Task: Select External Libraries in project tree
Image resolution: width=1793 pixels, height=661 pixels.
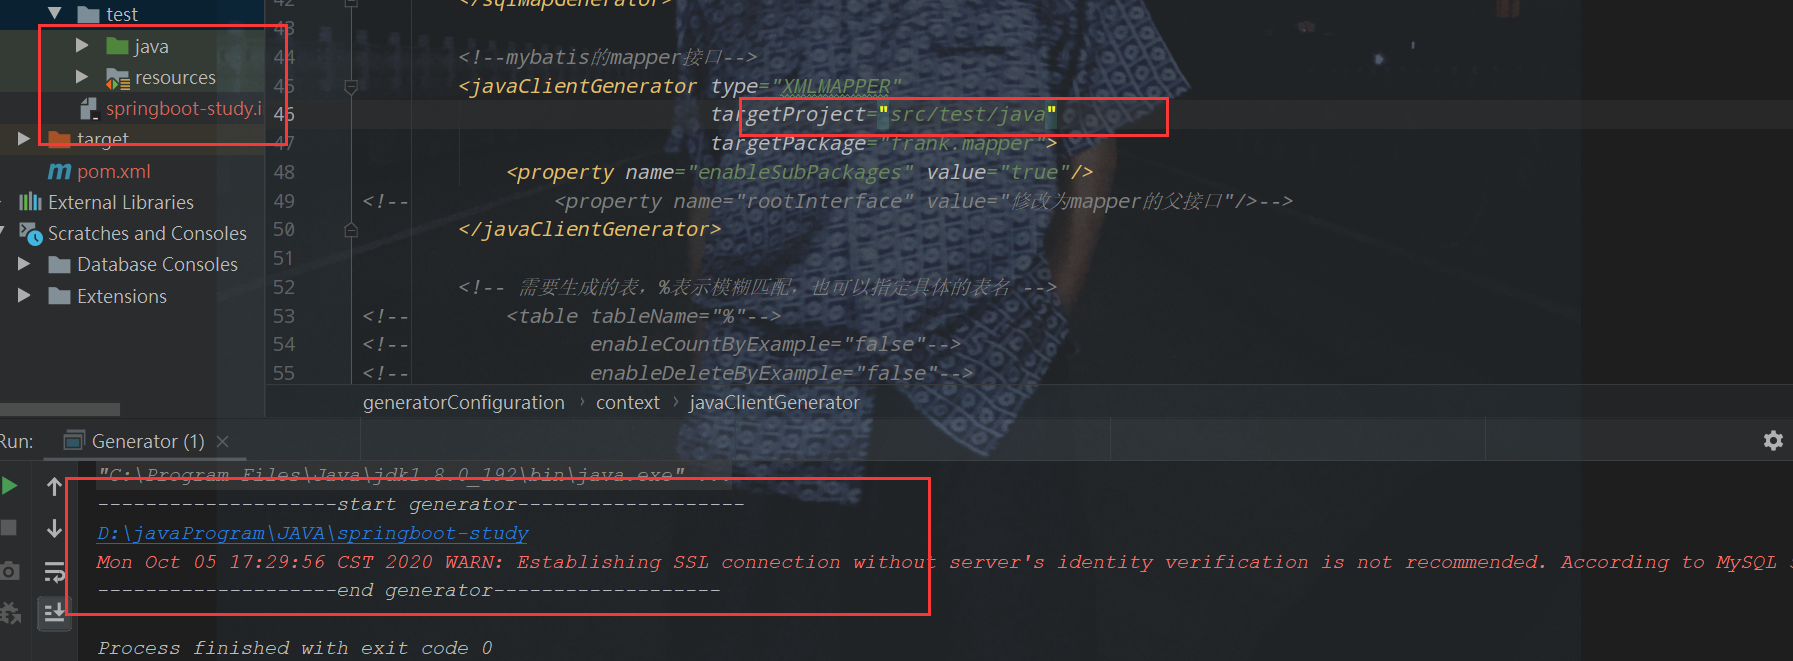Action: click(121, 202)
